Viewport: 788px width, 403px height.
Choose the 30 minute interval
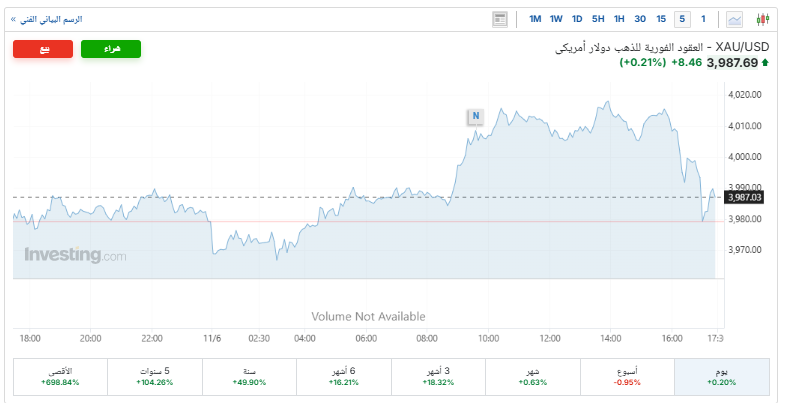pyautogui.click(x=640, y=19)
